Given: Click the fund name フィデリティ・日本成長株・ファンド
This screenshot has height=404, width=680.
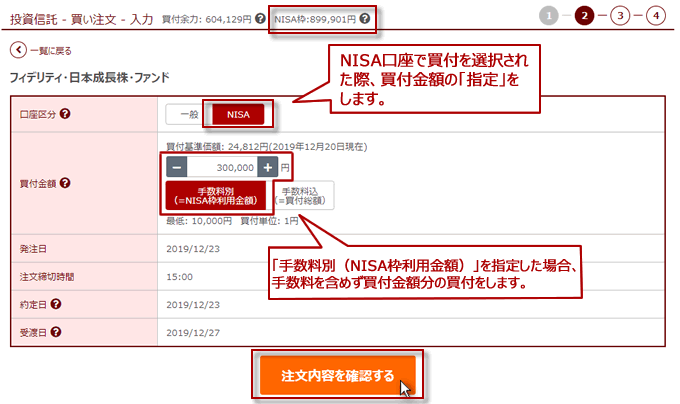Looking at the screenshot, I should 89,78.
